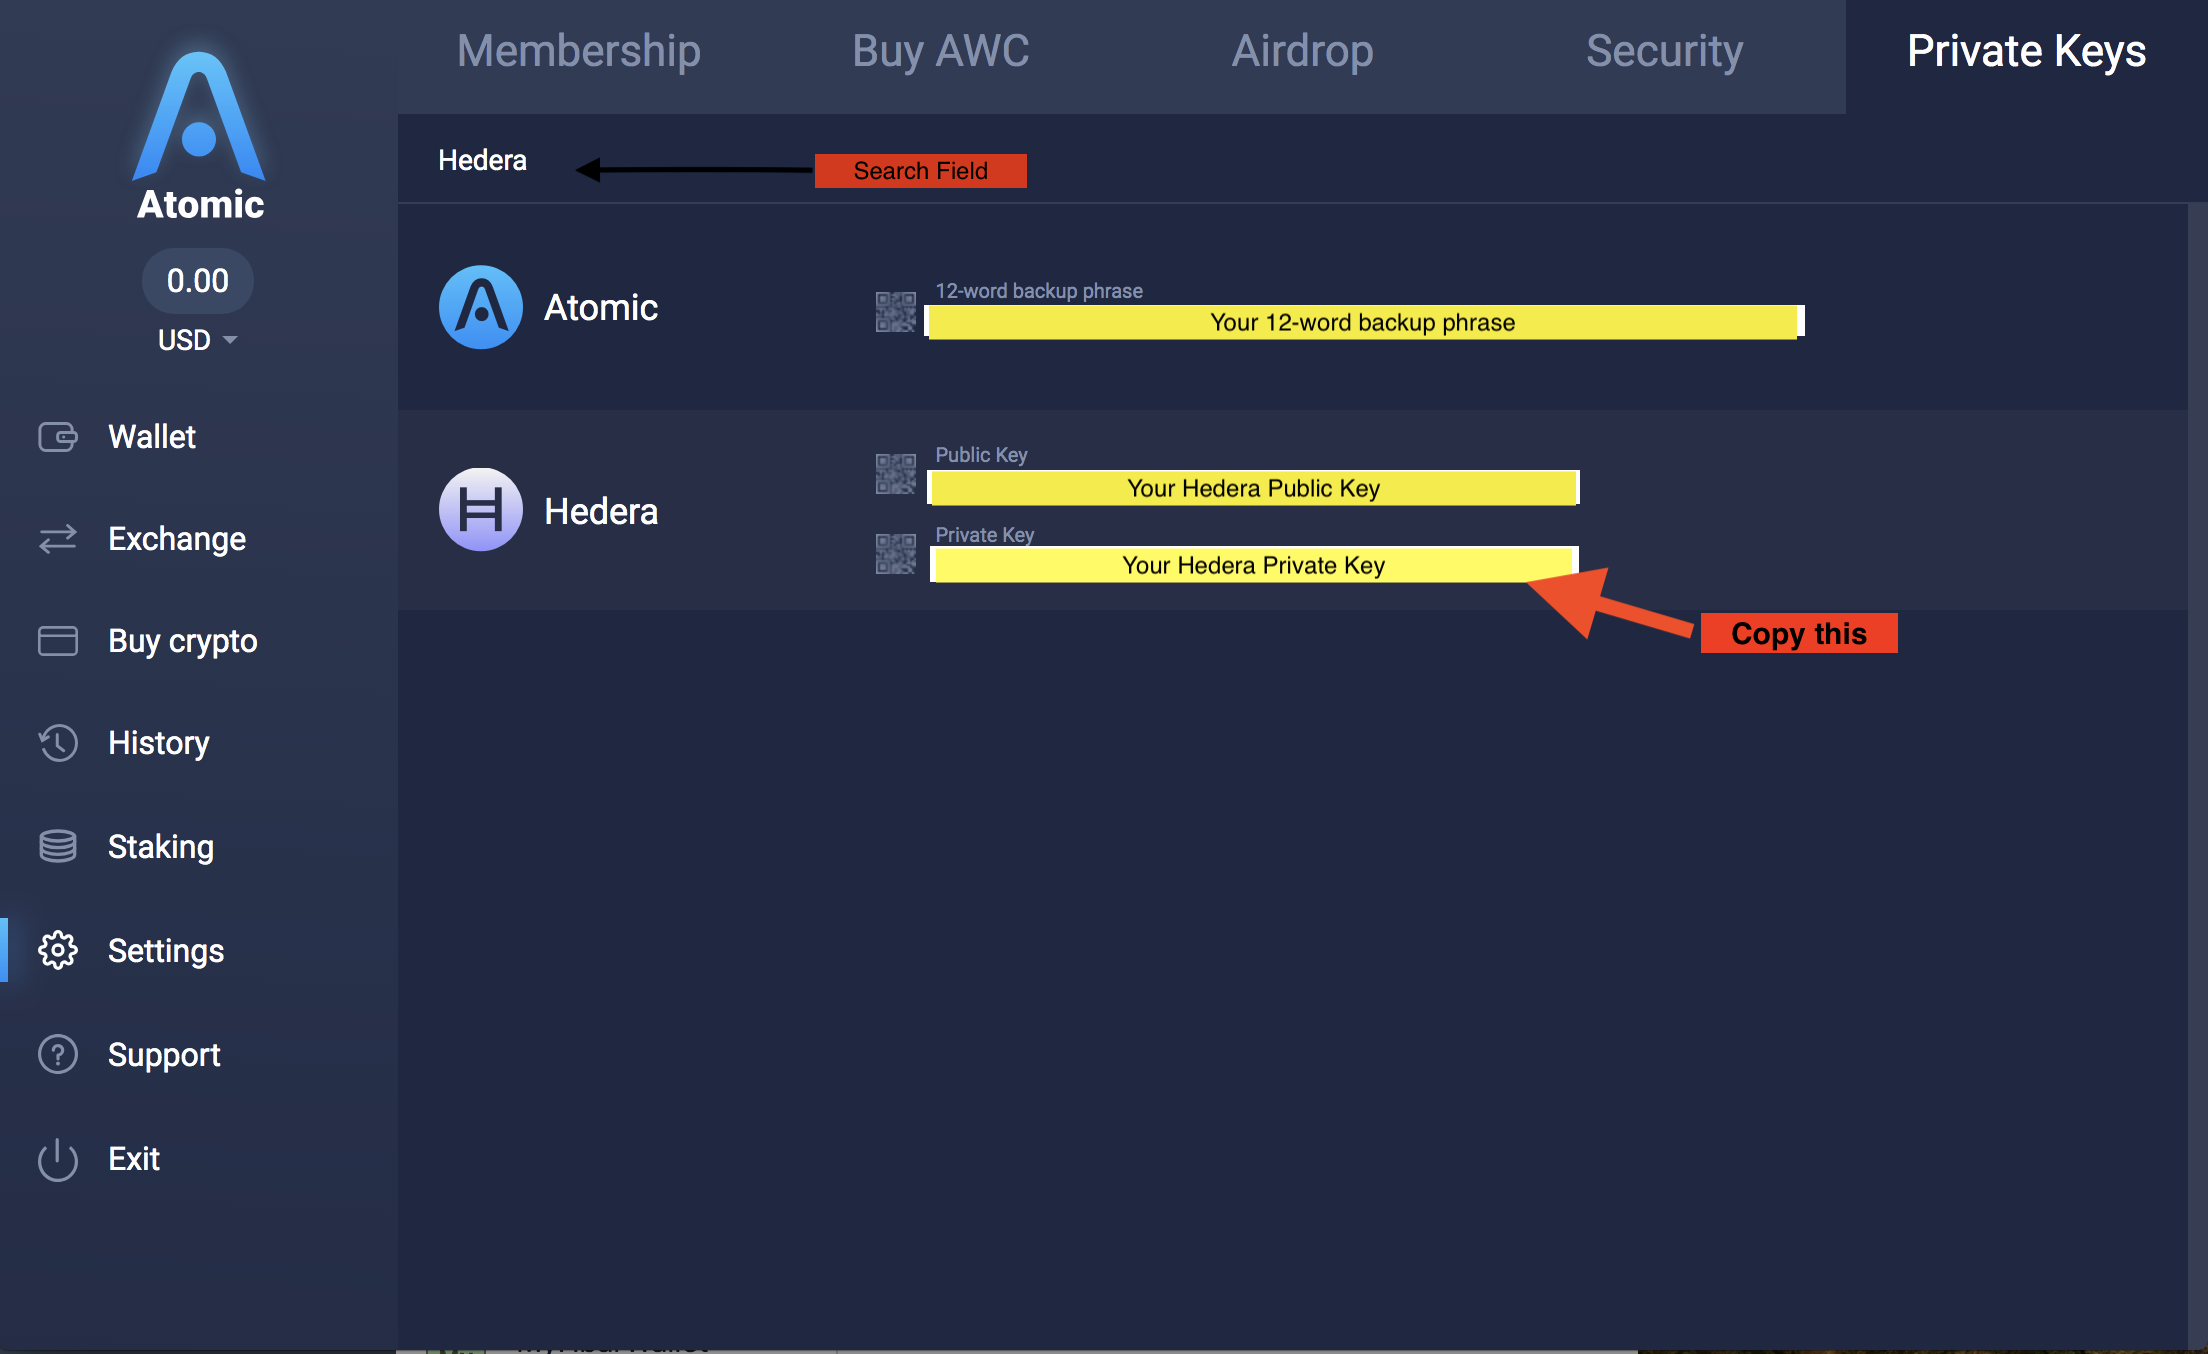Open the Security tab

pos(1664,52)
